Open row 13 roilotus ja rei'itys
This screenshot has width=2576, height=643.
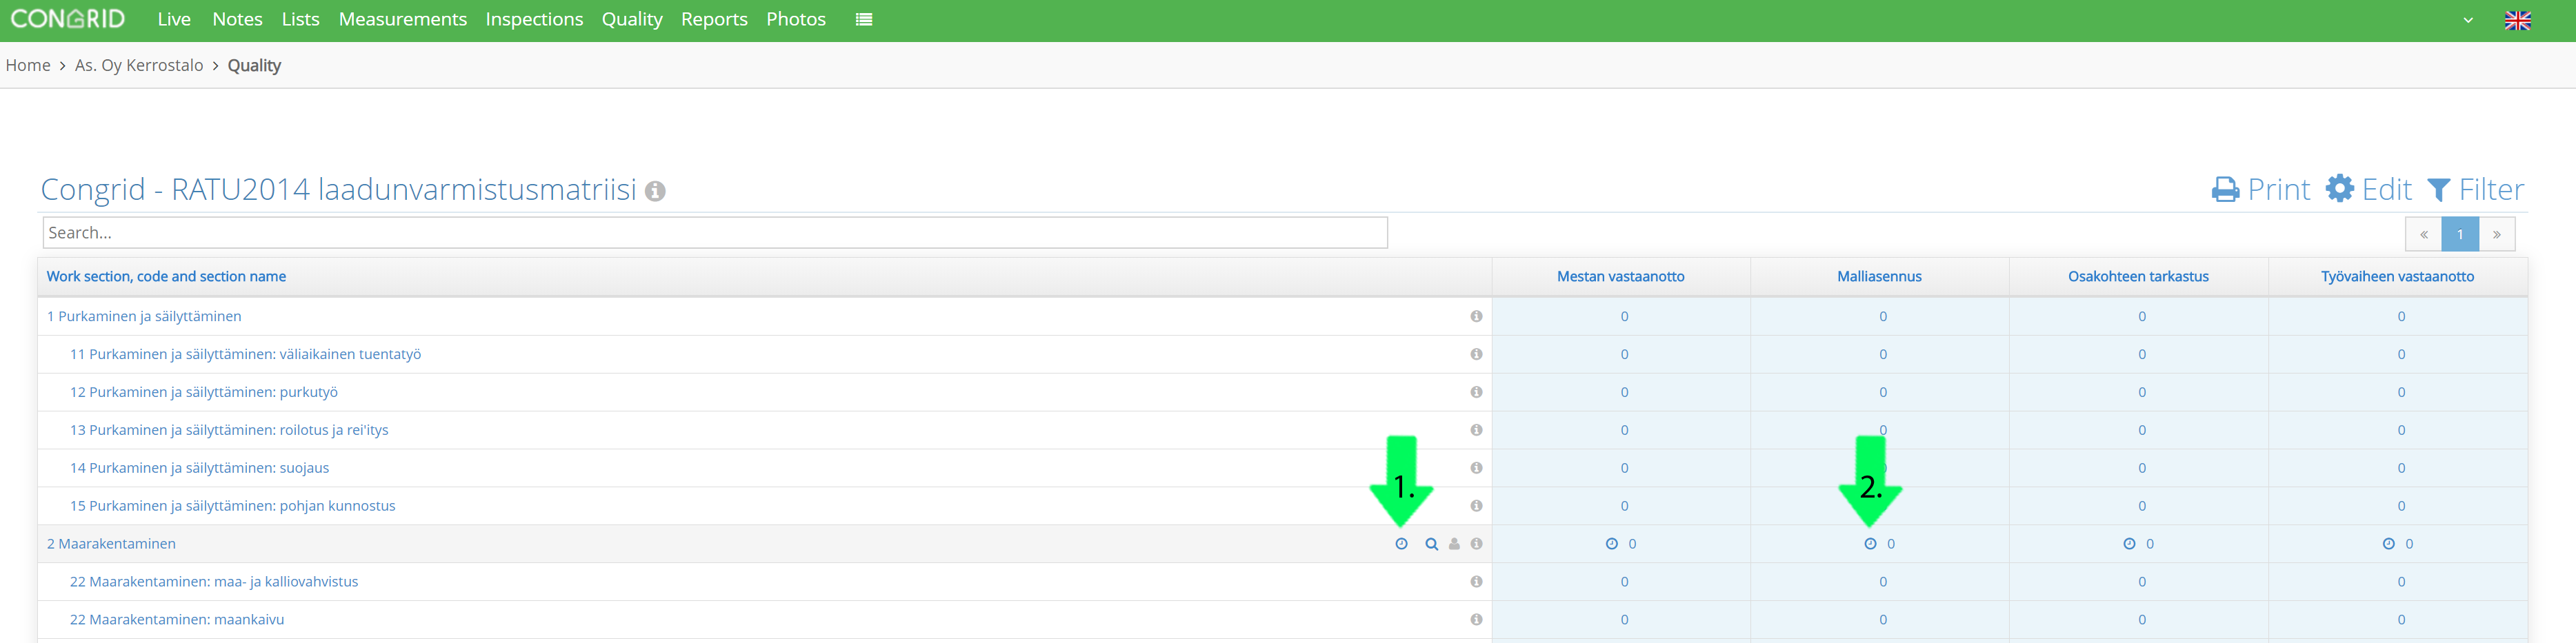pyautogui.click(x=229, y=430)
